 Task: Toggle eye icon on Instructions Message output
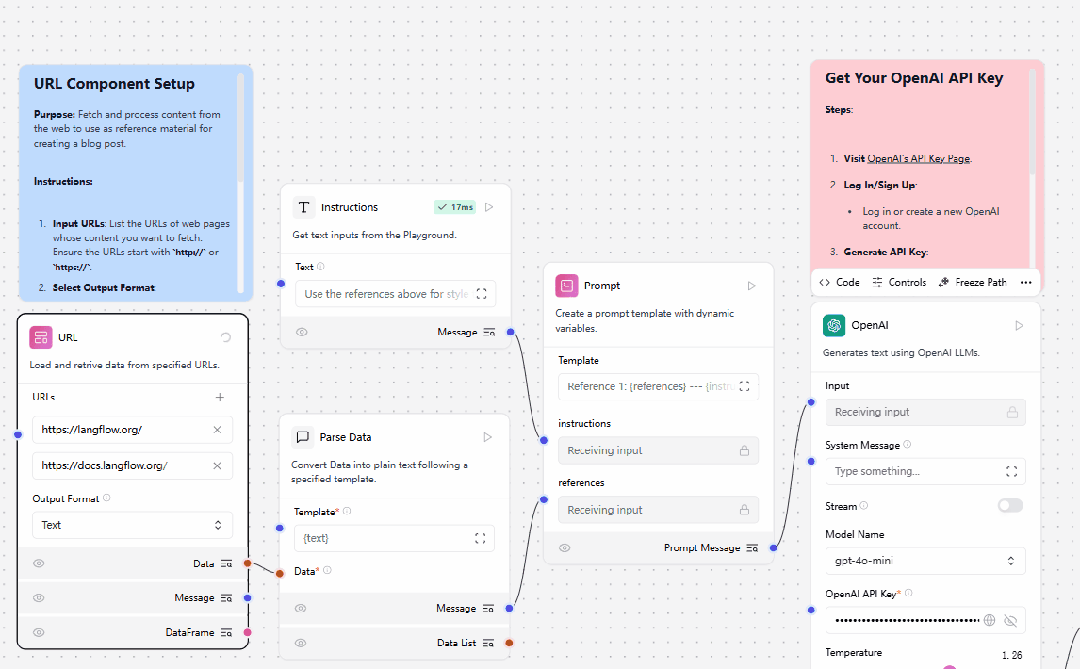[302, 332]
